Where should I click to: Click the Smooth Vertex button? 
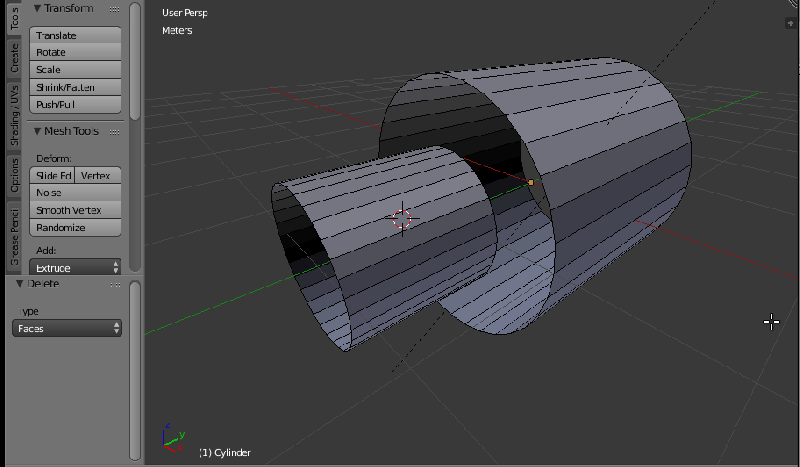pos(75,210)
